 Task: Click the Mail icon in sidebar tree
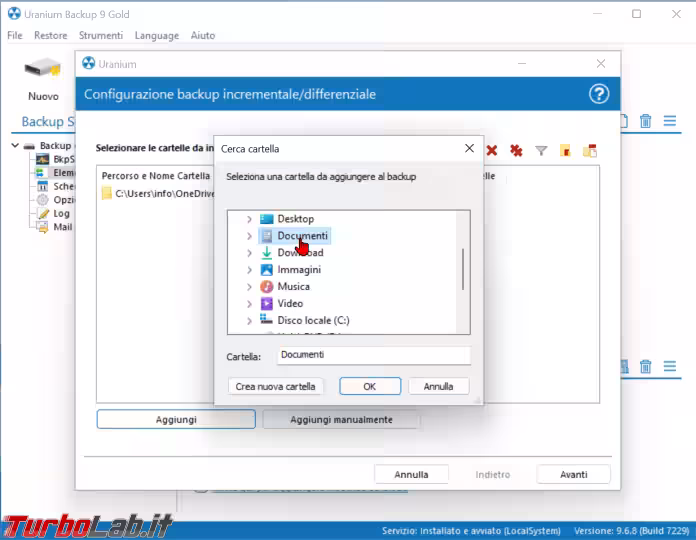43,227
